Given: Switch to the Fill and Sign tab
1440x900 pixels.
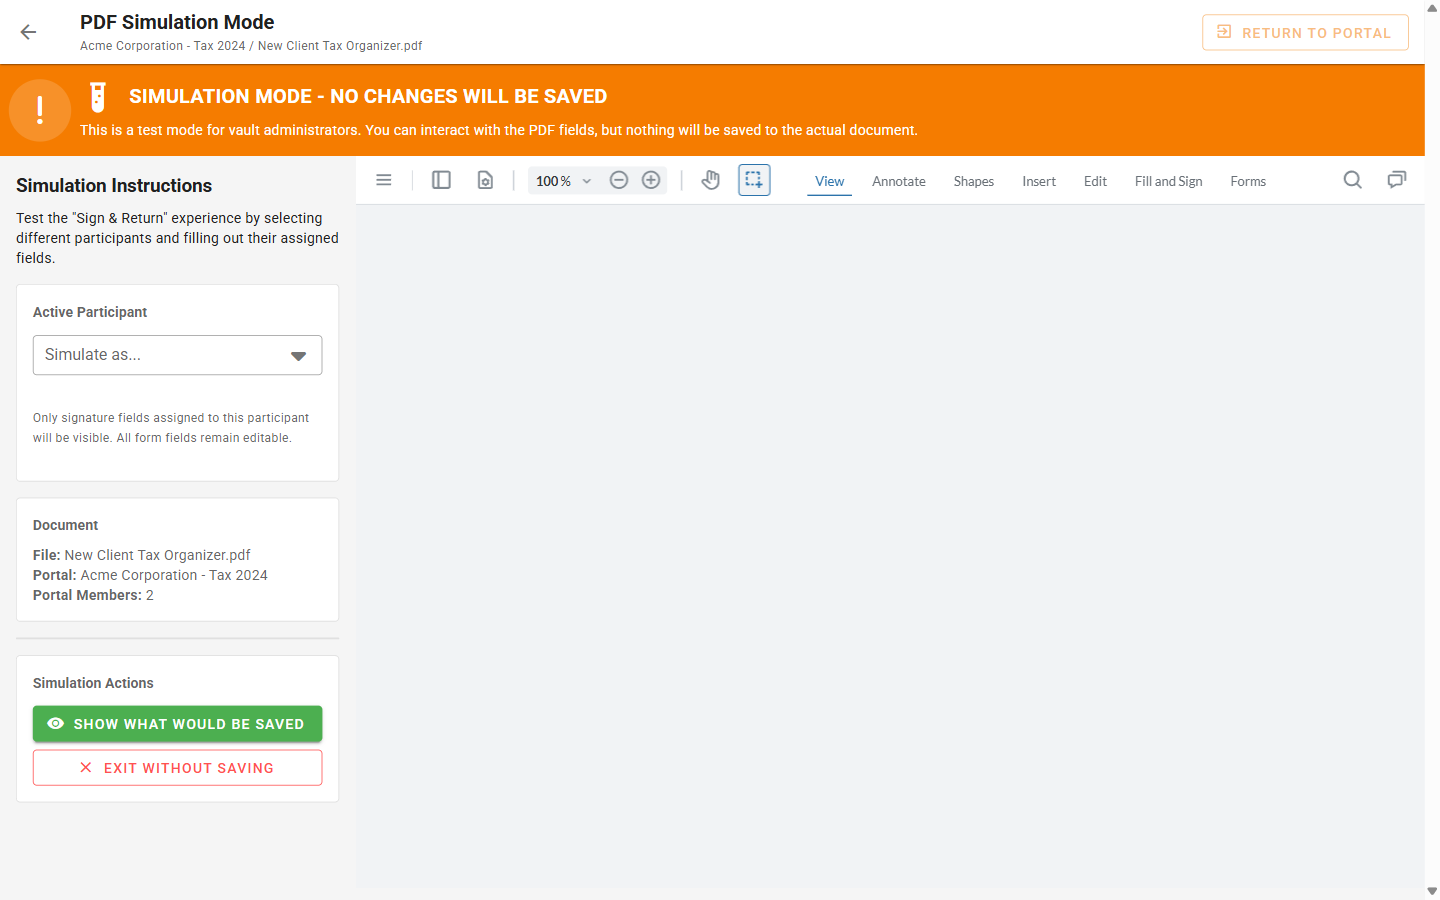Looking at the screenshot, I should tap(1168, 181).
